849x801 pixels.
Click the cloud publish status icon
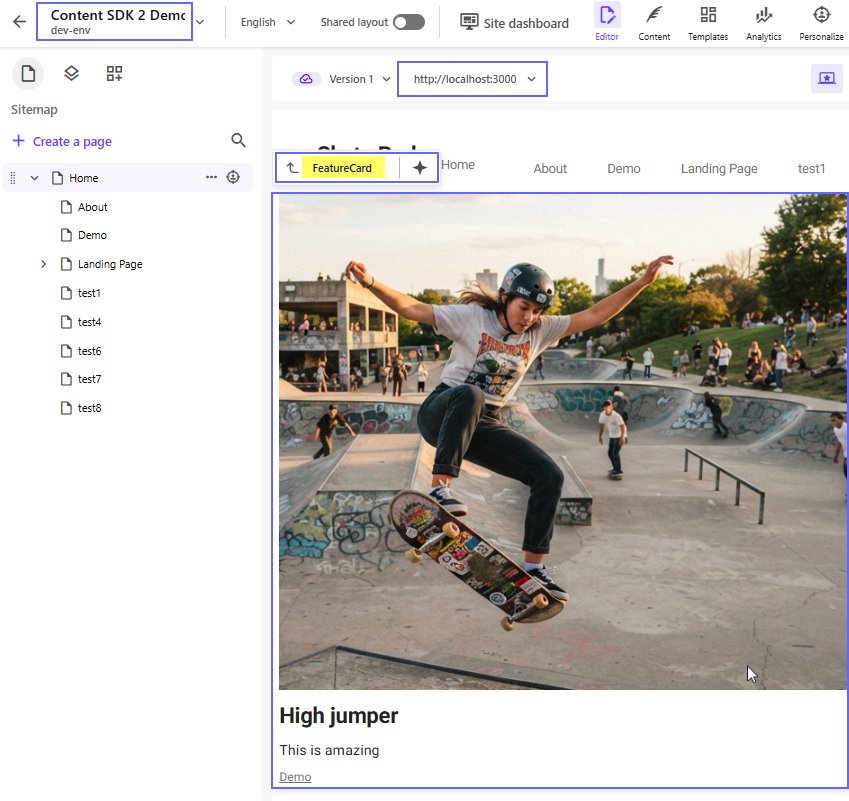[x=306, y=79]
